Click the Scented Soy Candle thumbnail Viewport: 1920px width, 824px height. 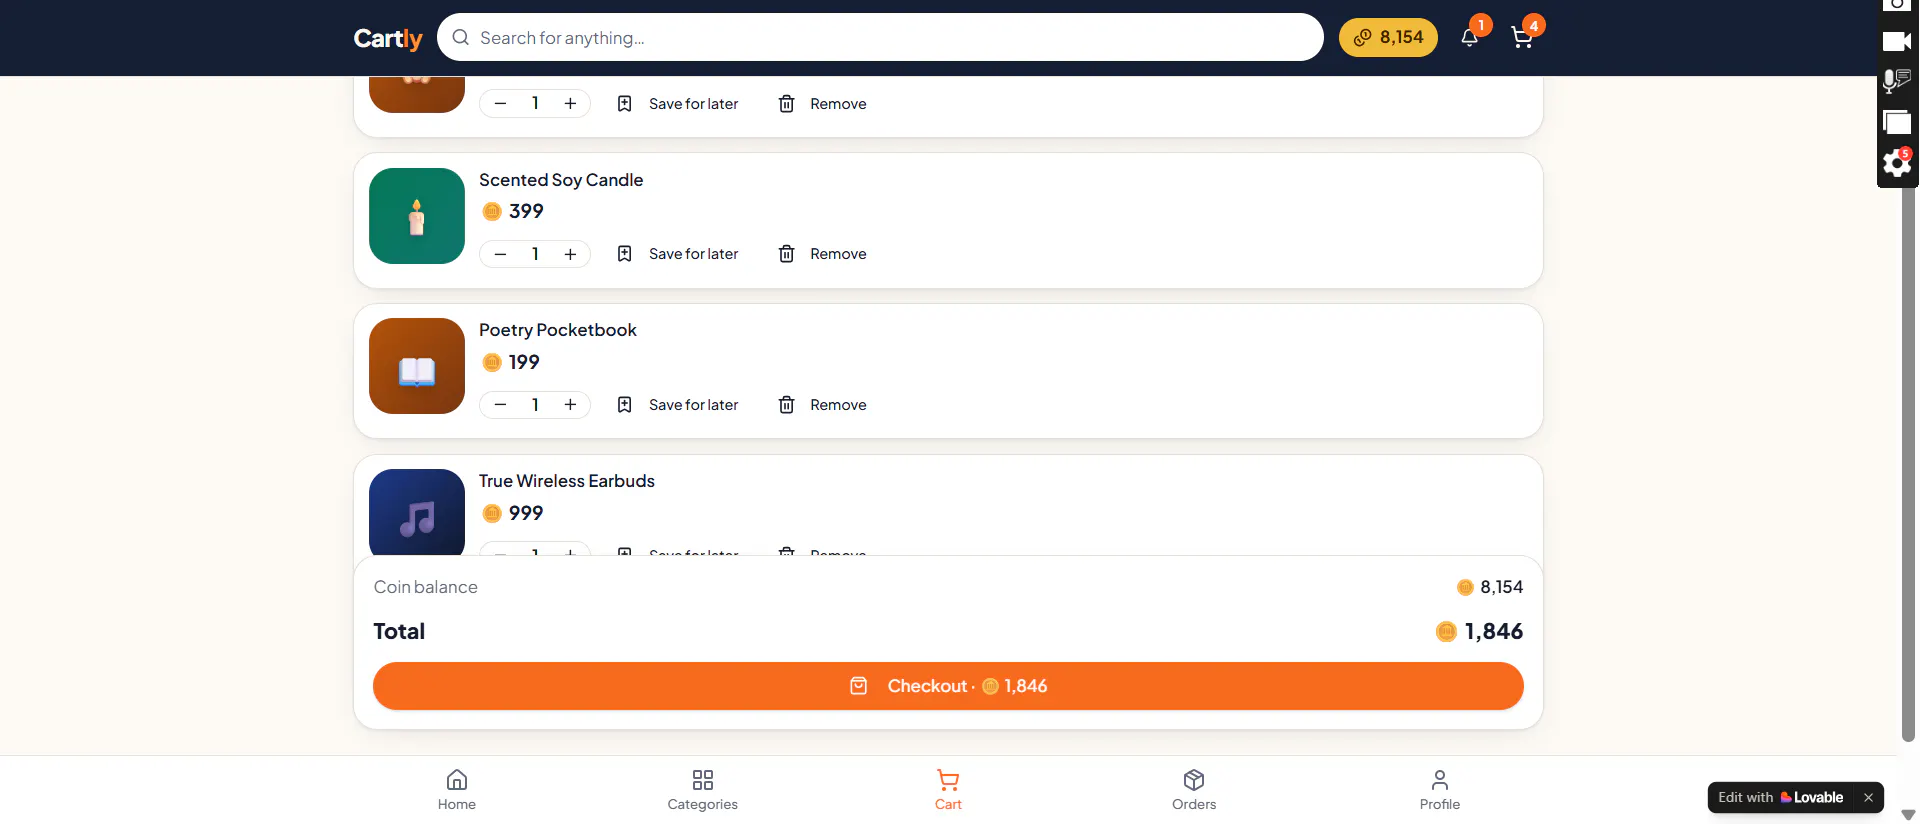pyautogui.click(x=417, y=216)
